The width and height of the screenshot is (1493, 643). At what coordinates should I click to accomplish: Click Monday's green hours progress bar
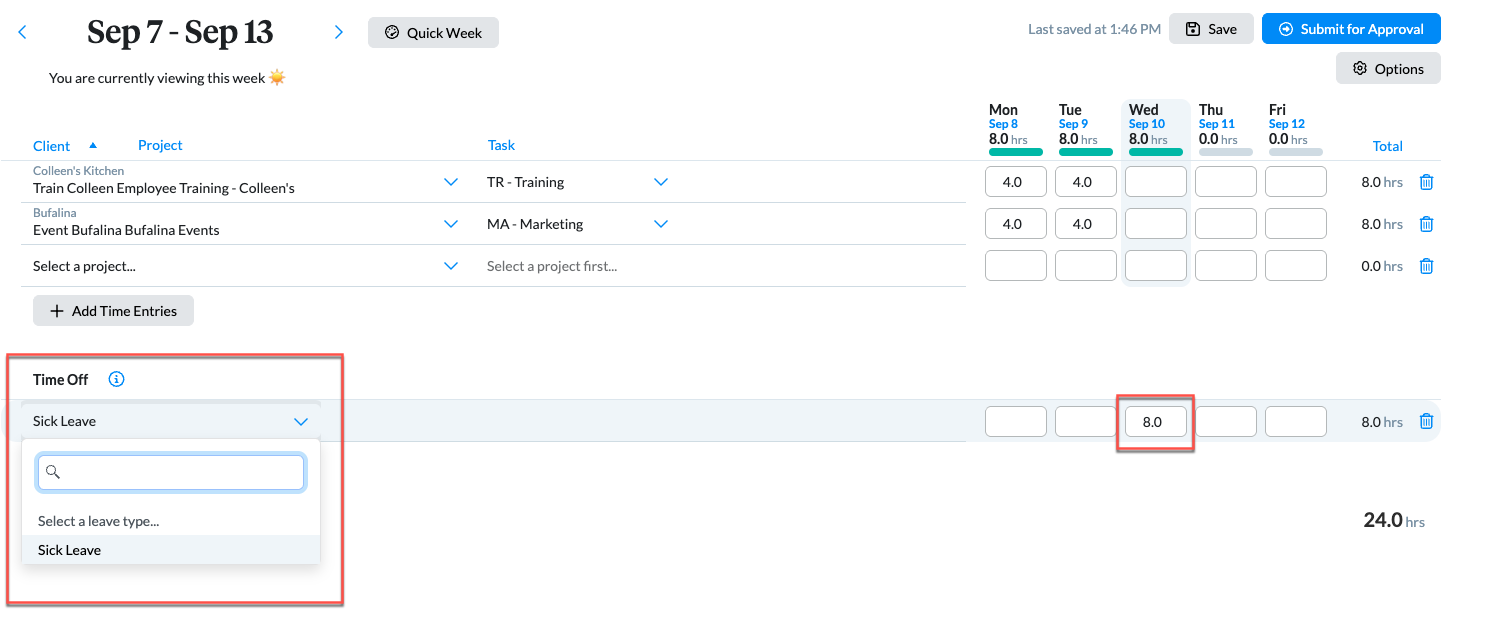[1016, 152]
